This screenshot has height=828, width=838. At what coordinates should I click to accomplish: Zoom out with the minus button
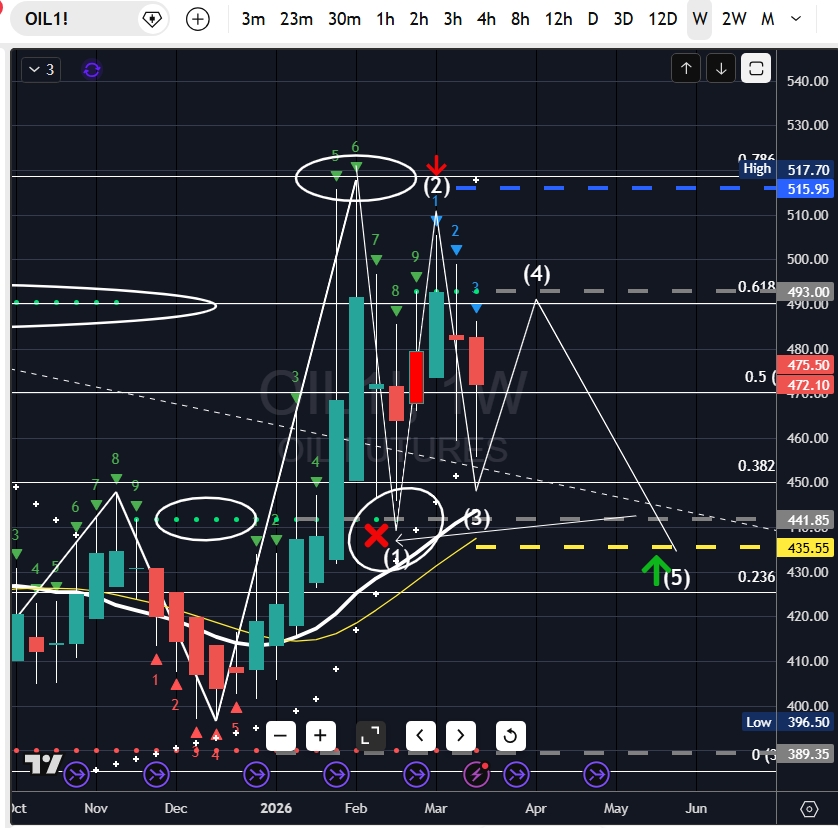pos(281,736)
